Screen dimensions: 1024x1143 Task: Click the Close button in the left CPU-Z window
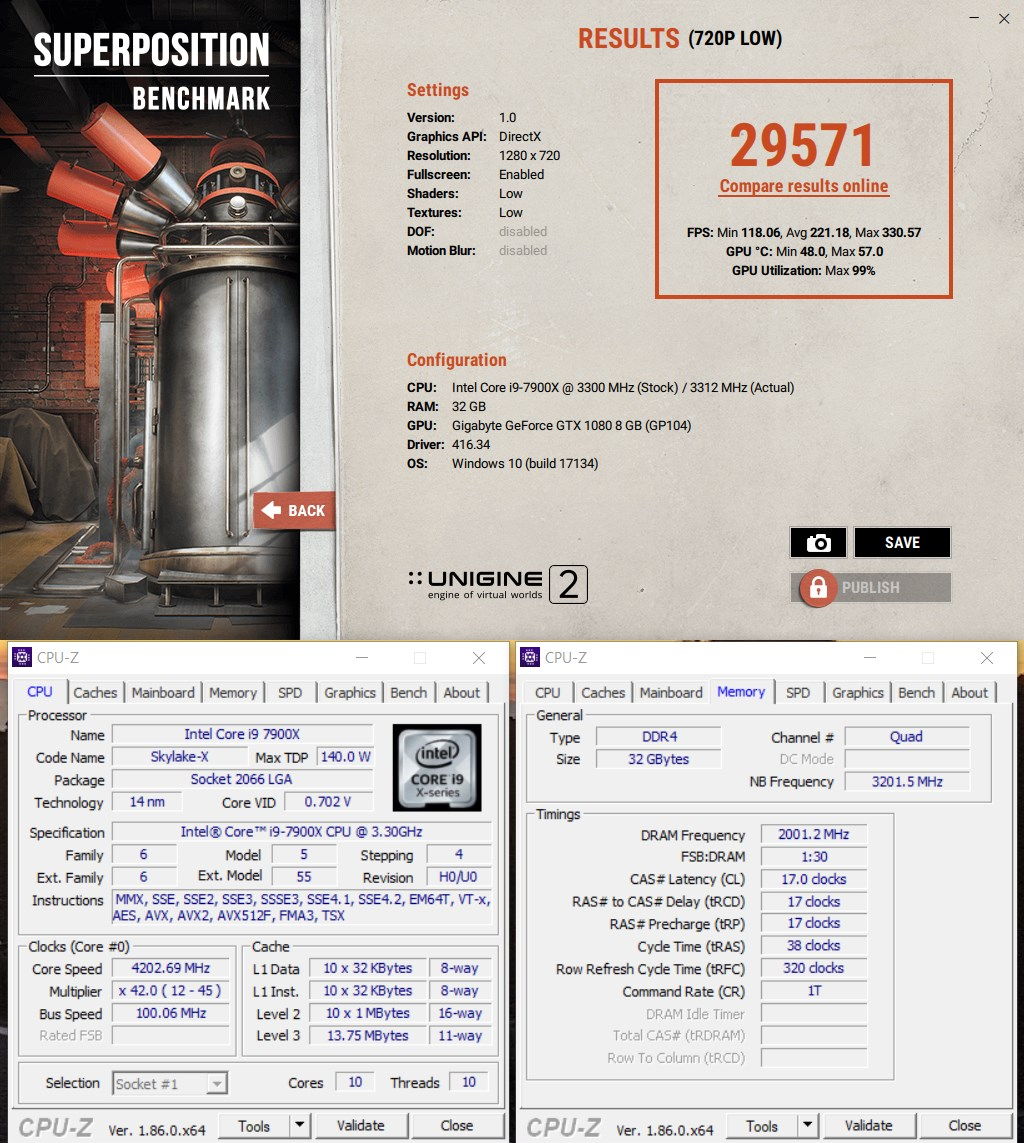click(x=457, y=1126)
